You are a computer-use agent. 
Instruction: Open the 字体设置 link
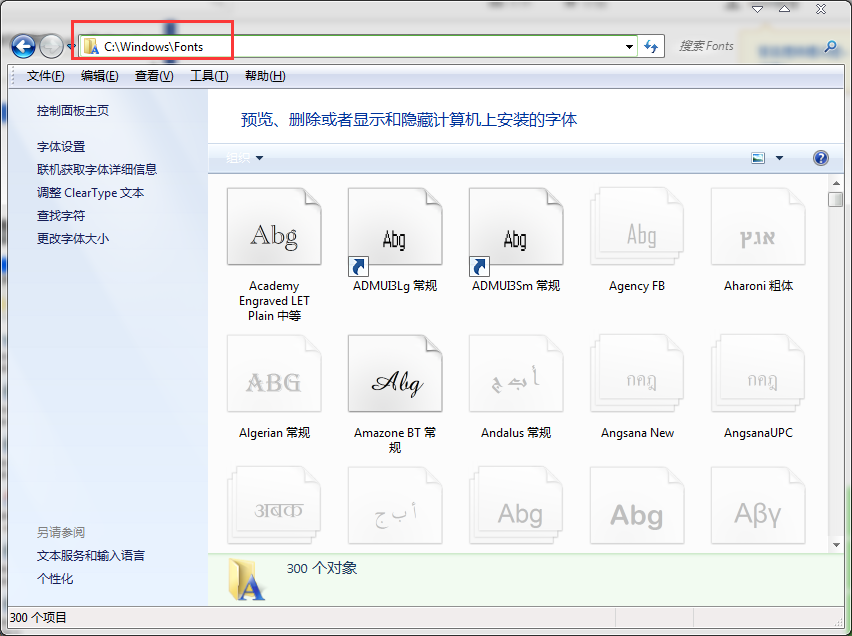coord(61,147)
